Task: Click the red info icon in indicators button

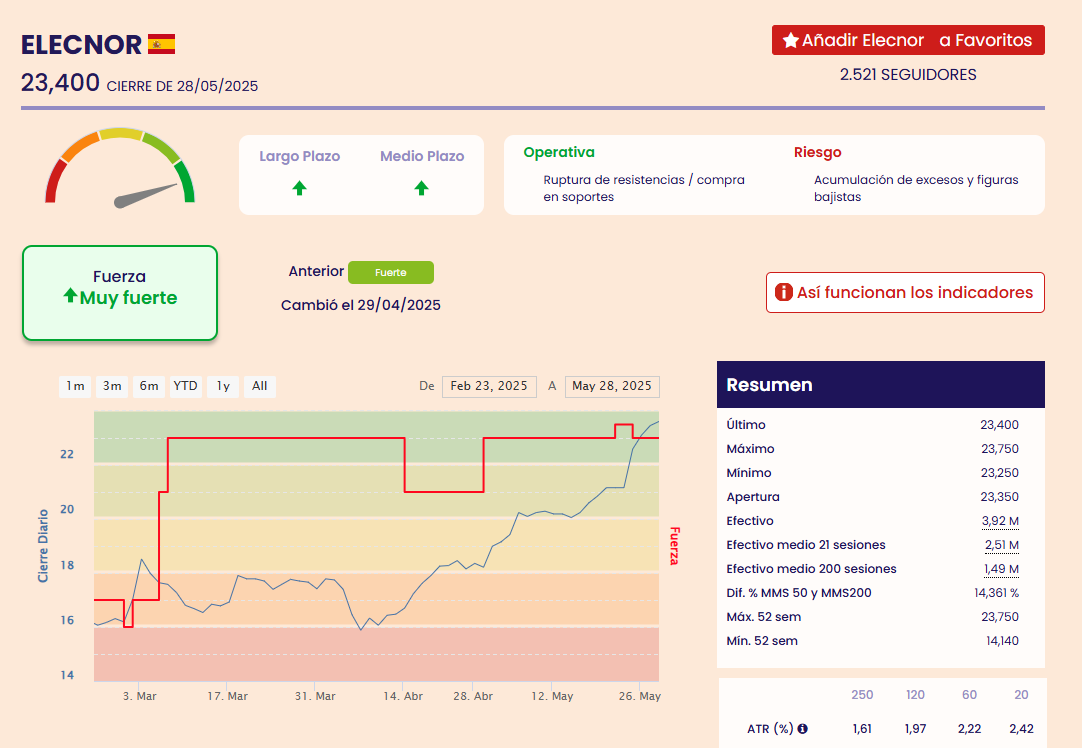Action: click(x=784, y=293)
